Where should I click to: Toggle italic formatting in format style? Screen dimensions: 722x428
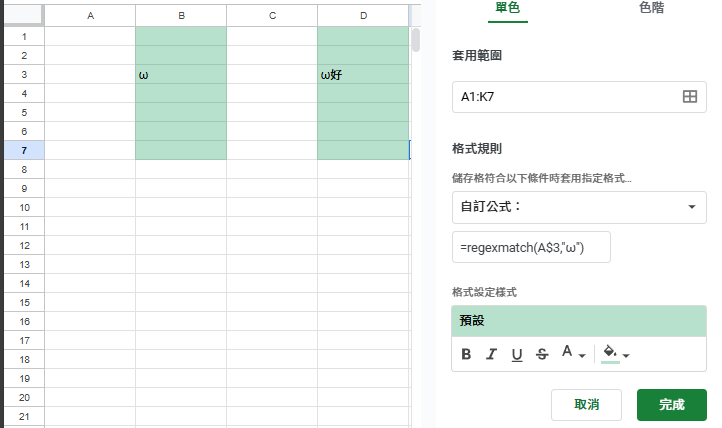(x=491, y=354)
